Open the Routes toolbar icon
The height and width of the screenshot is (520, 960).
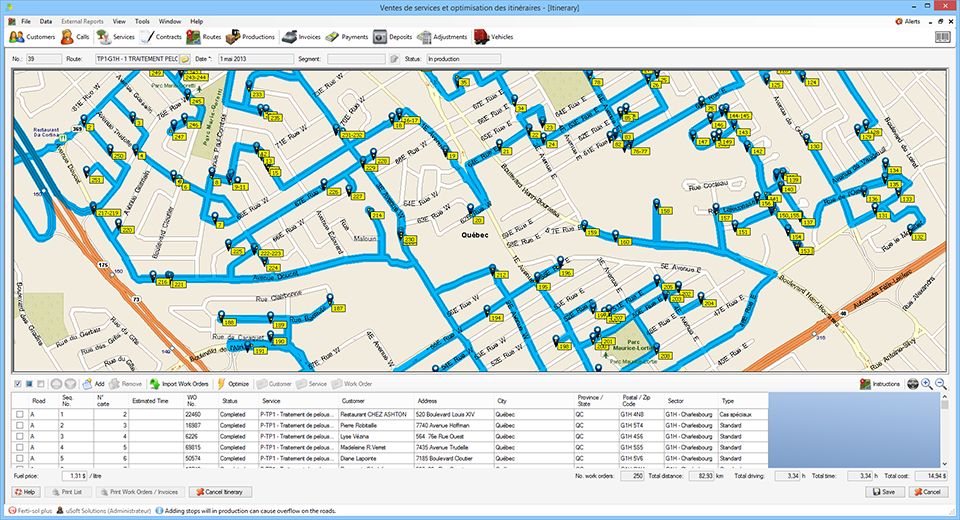(x=204, y=37)
